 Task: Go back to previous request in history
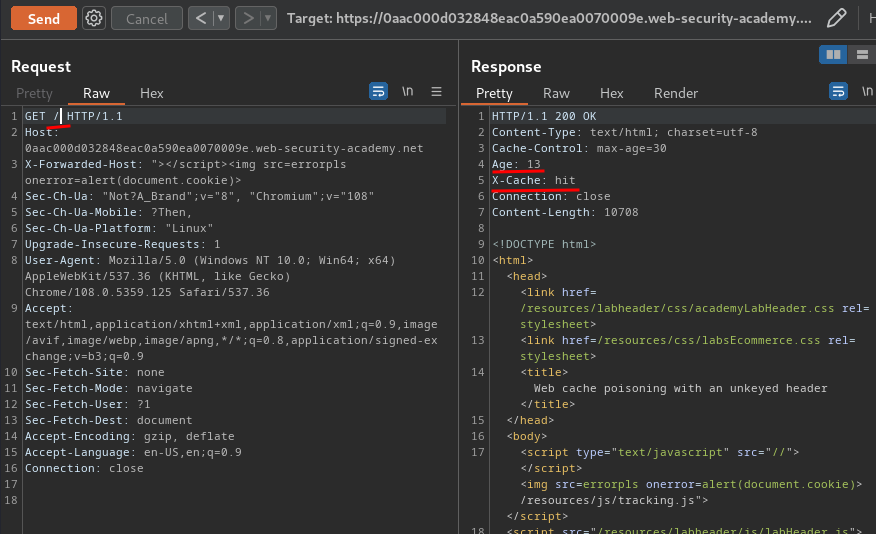[x=201, y=18]
